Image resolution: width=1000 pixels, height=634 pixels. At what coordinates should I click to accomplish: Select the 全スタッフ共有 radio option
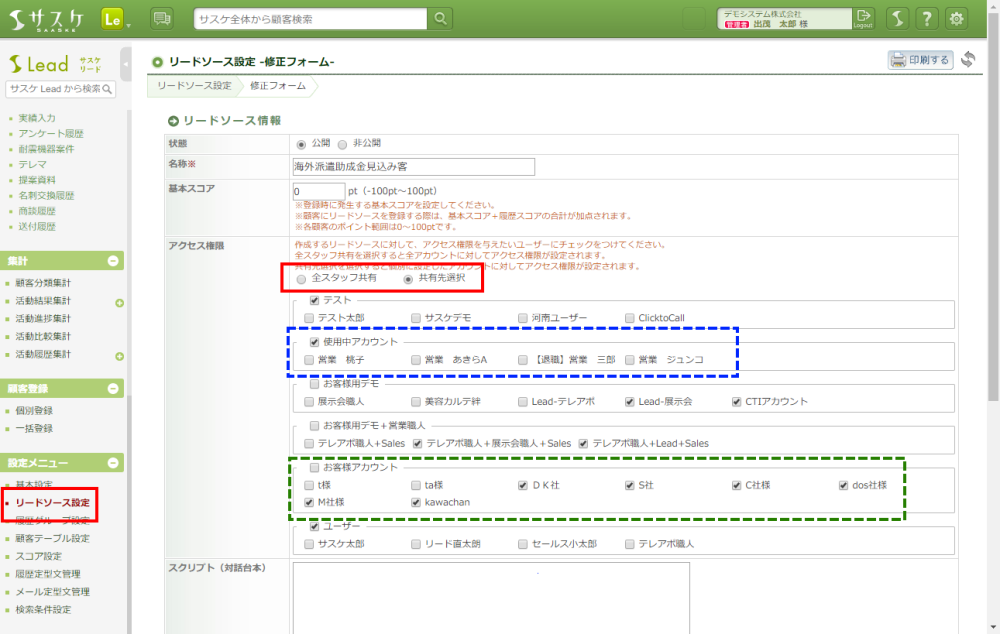[x=302, y=279]
